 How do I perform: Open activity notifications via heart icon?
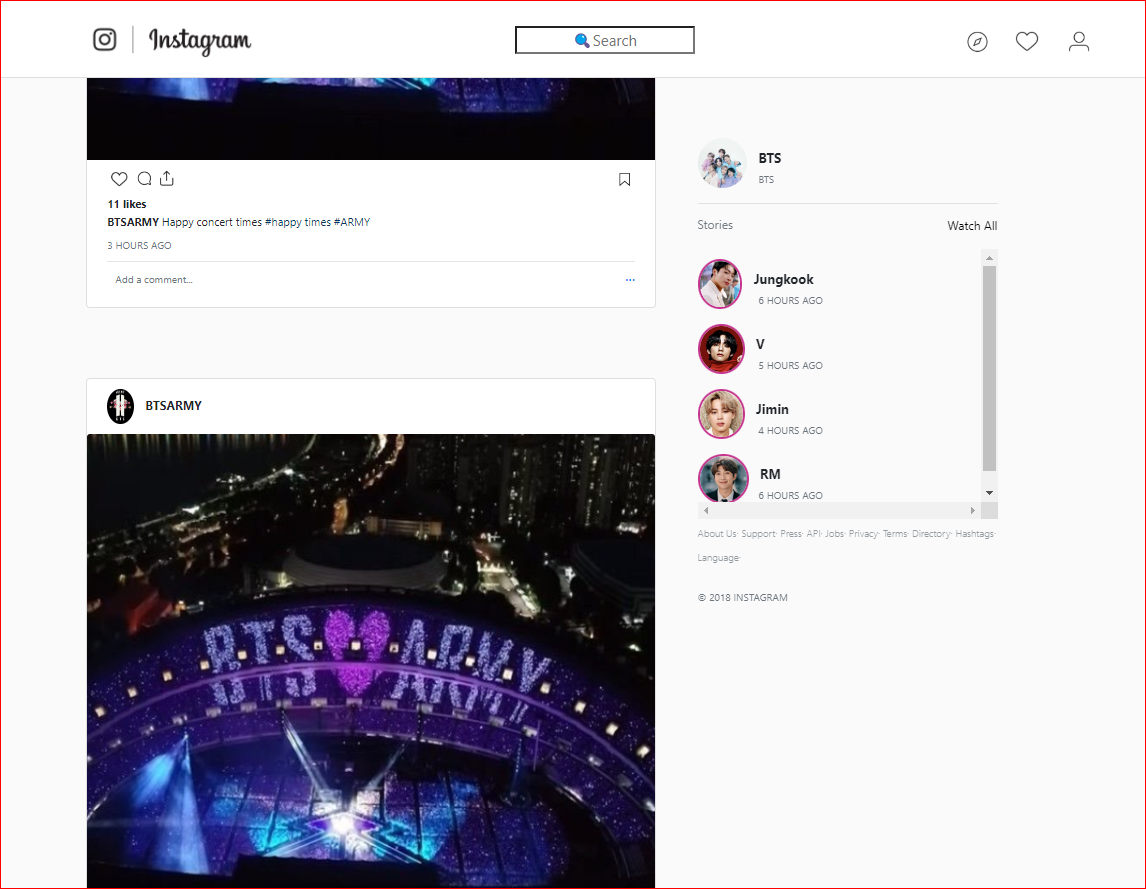(x=1027, y=40)
